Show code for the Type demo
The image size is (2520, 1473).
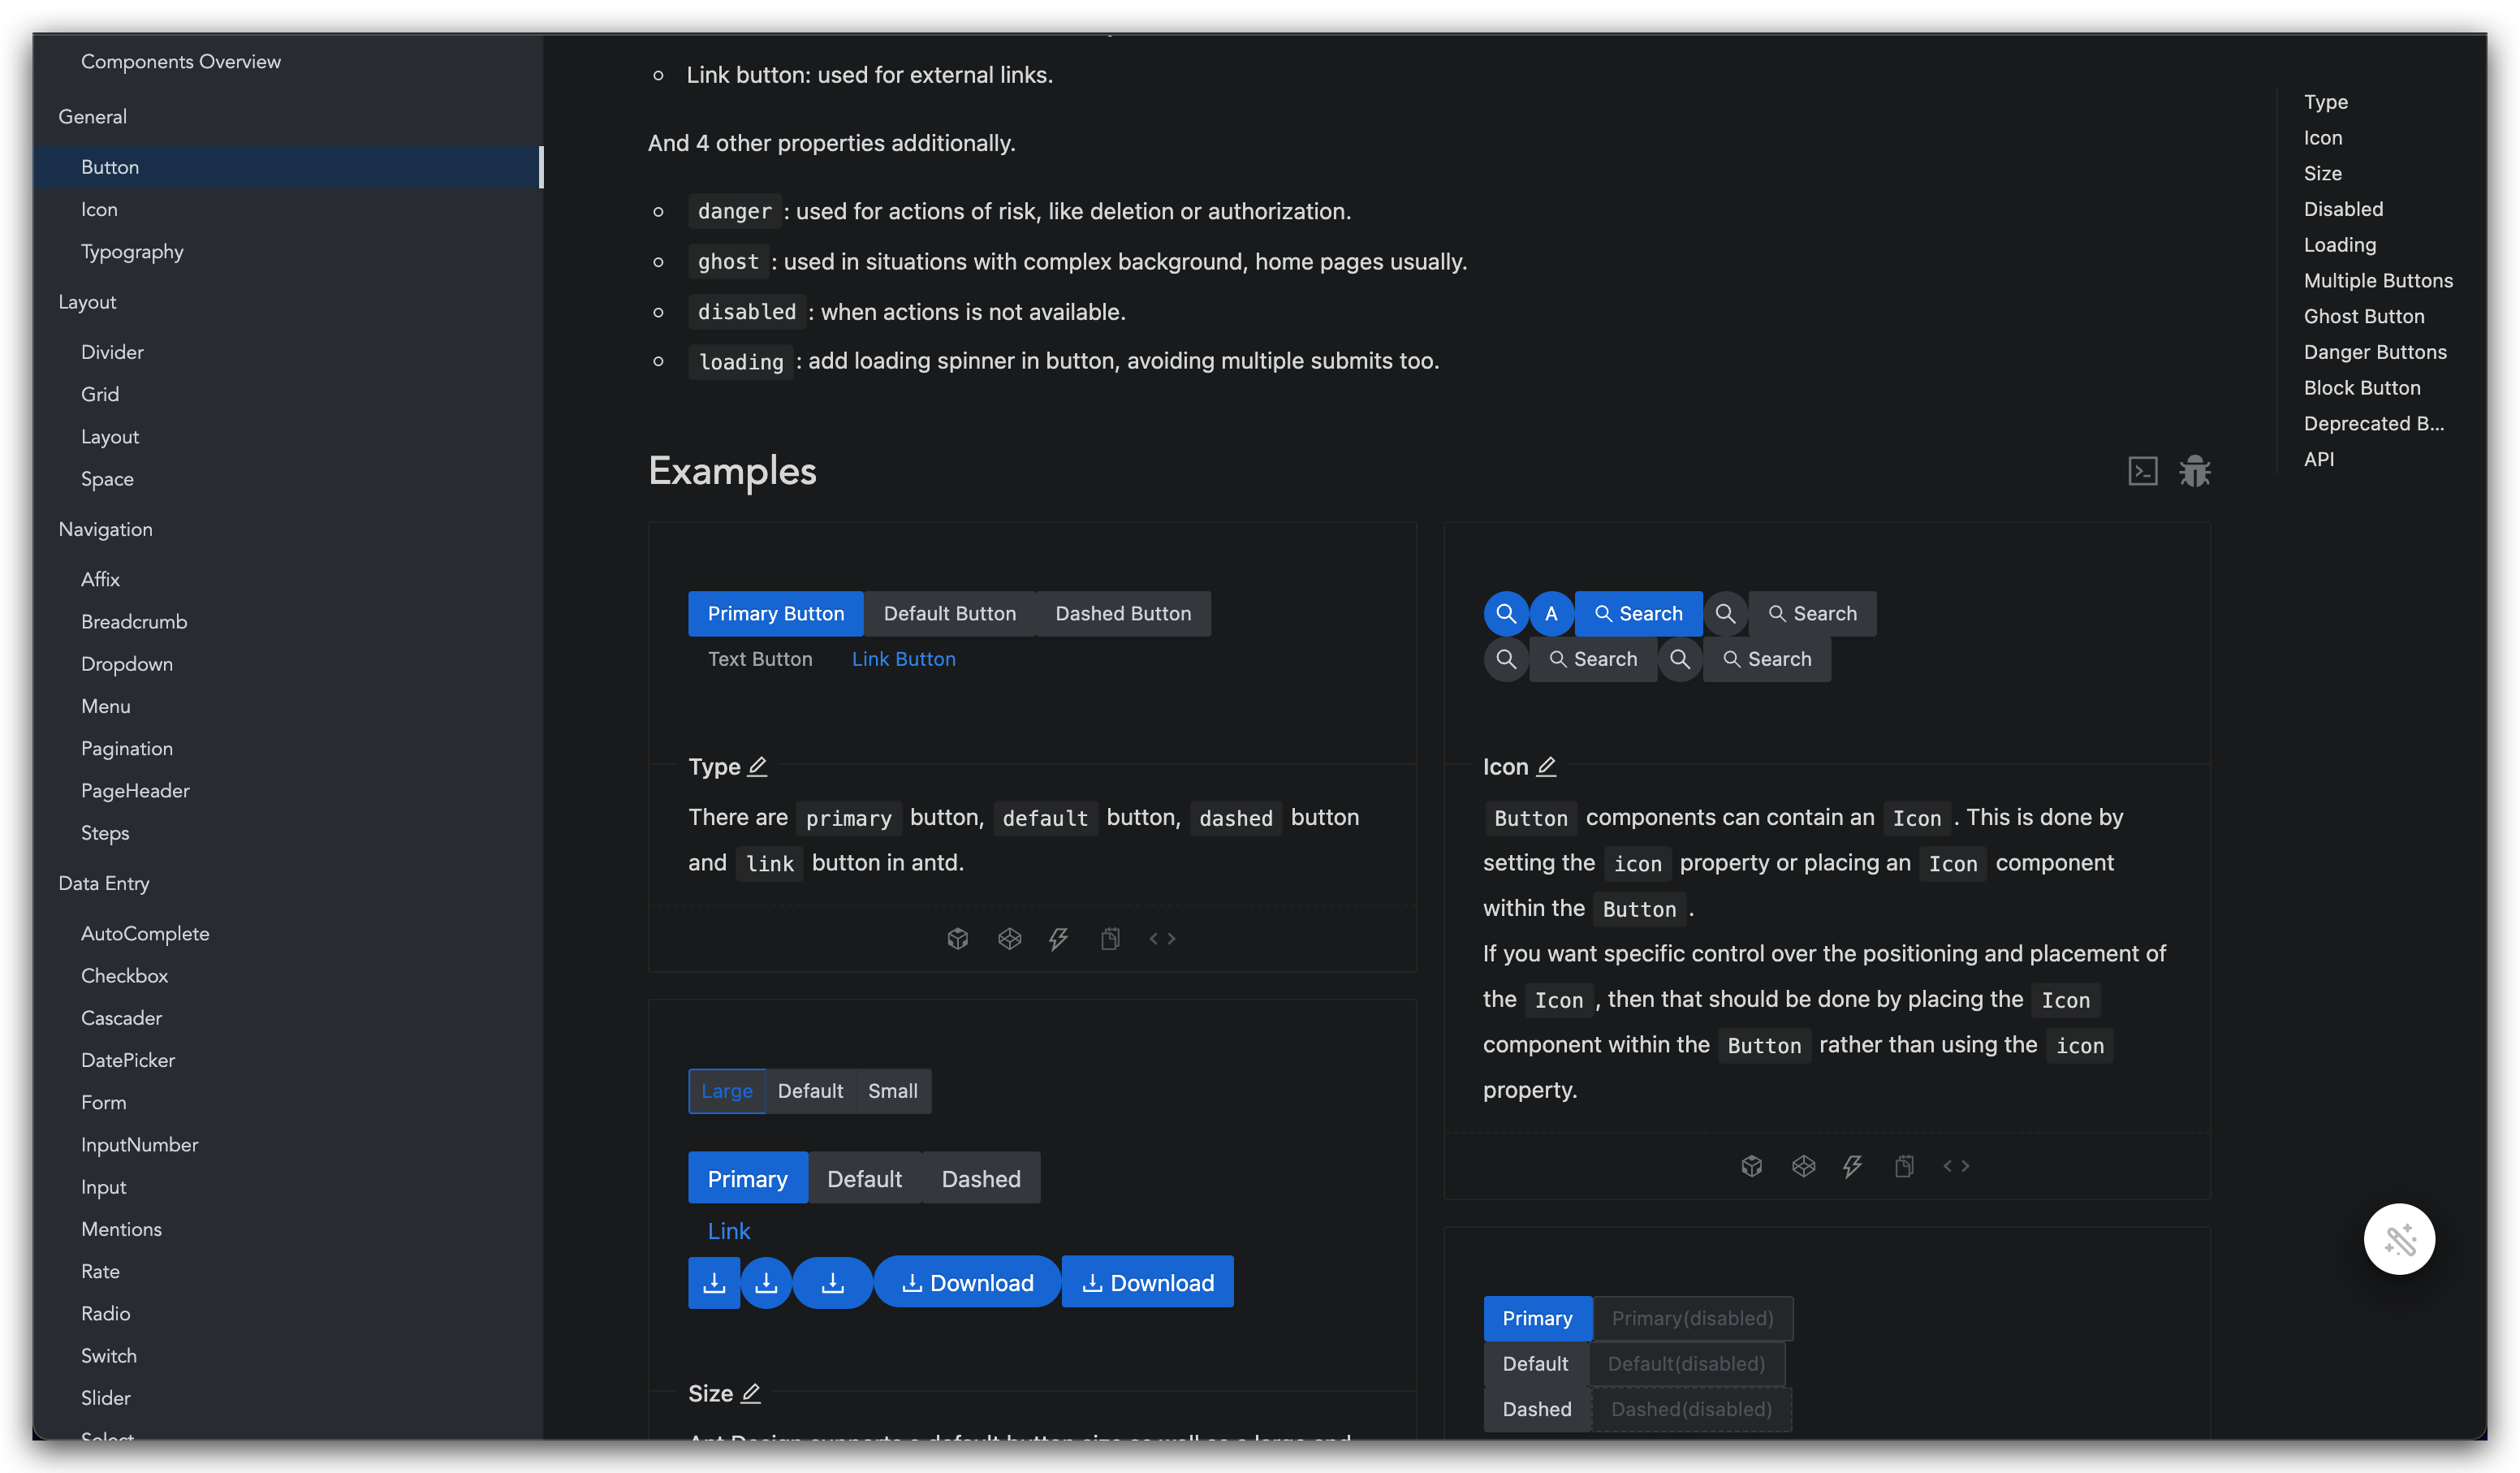tap(1161, 938)
